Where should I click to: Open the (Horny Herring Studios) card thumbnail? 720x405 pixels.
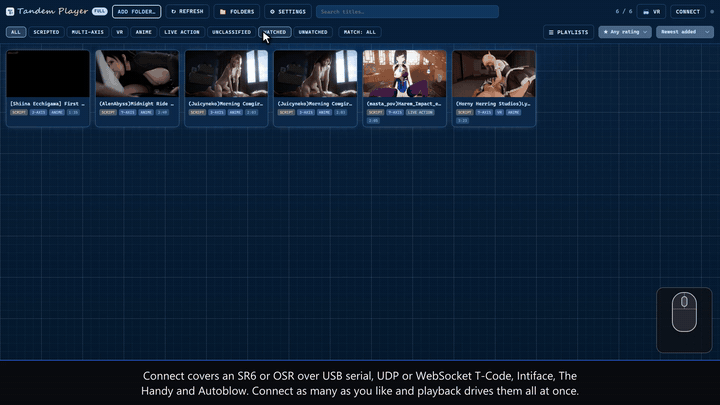coord(494,73)
